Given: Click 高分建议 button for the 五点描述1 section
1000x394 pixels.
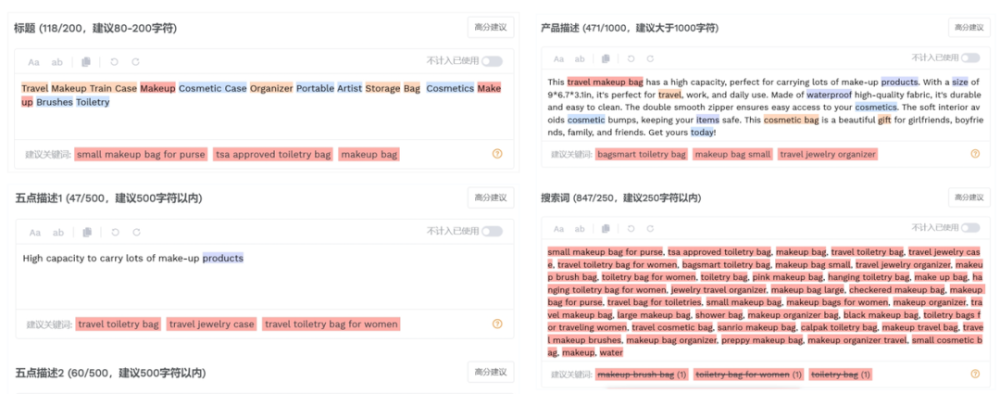Looking at the screenshot, I should tap(490, 198).
